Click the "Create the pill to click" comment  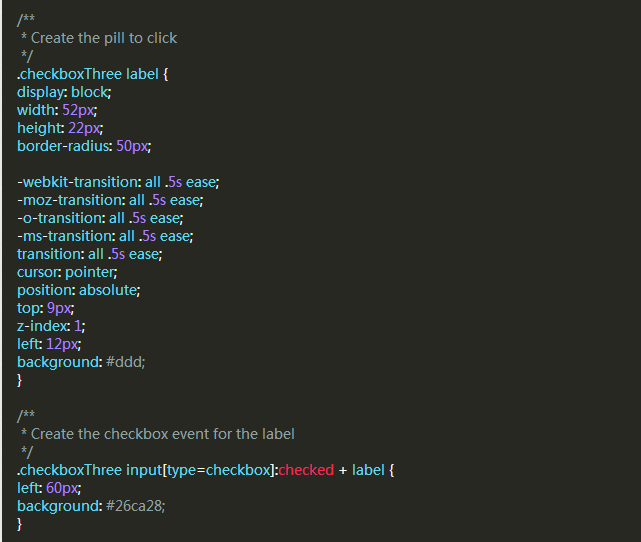(x=103, y=38)
